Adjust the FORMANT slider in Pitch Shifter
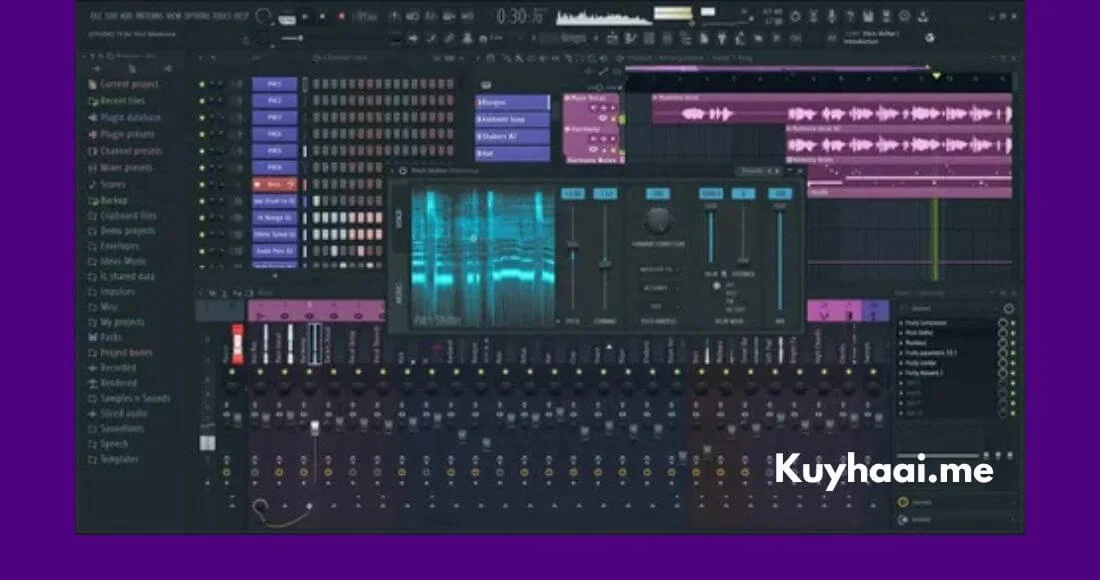 pyautogui.click(x=605, y=263)
